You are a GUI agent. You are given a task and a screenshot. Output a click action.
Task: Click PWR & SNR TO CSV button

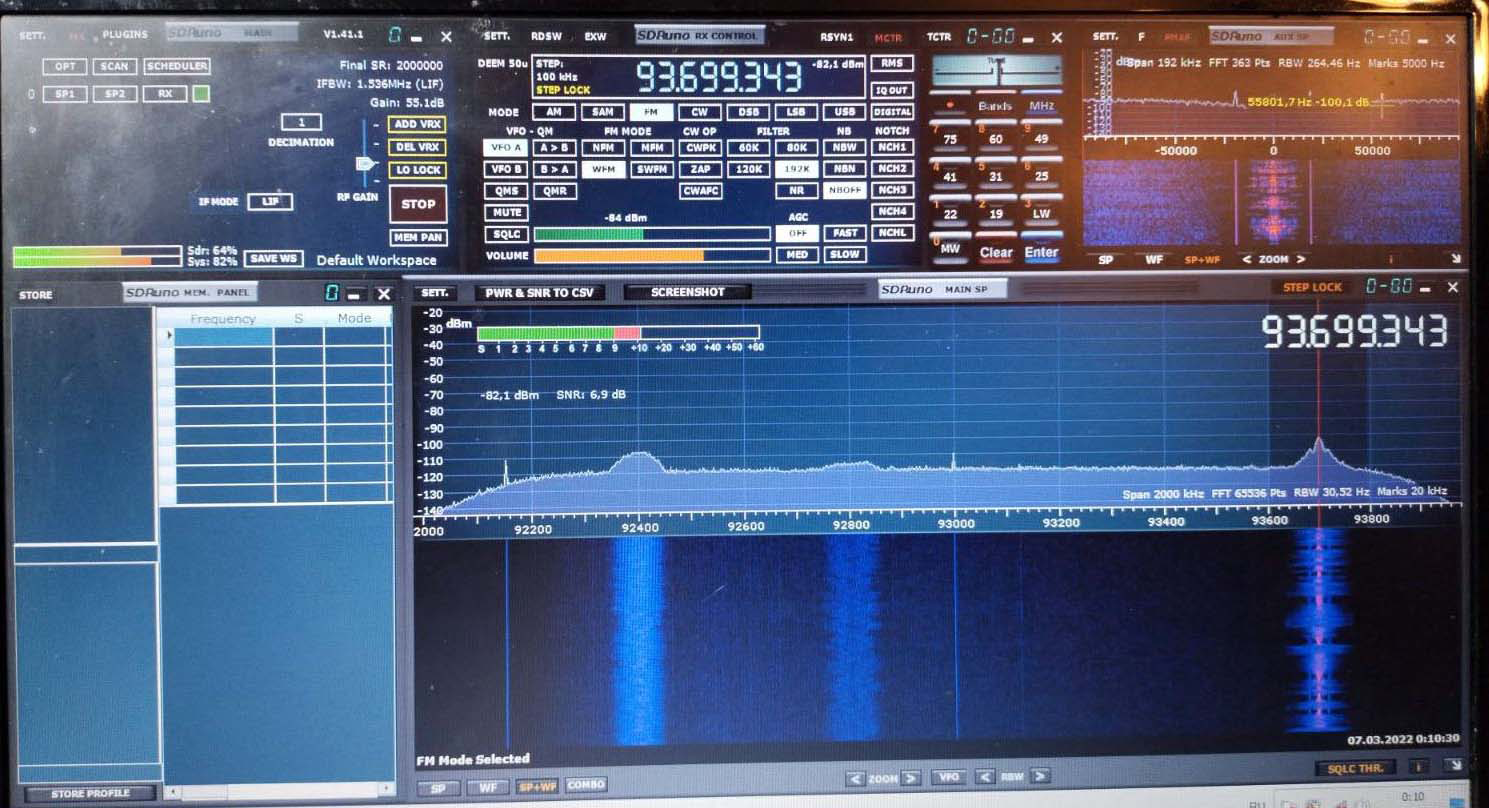(x=539, y=293)
